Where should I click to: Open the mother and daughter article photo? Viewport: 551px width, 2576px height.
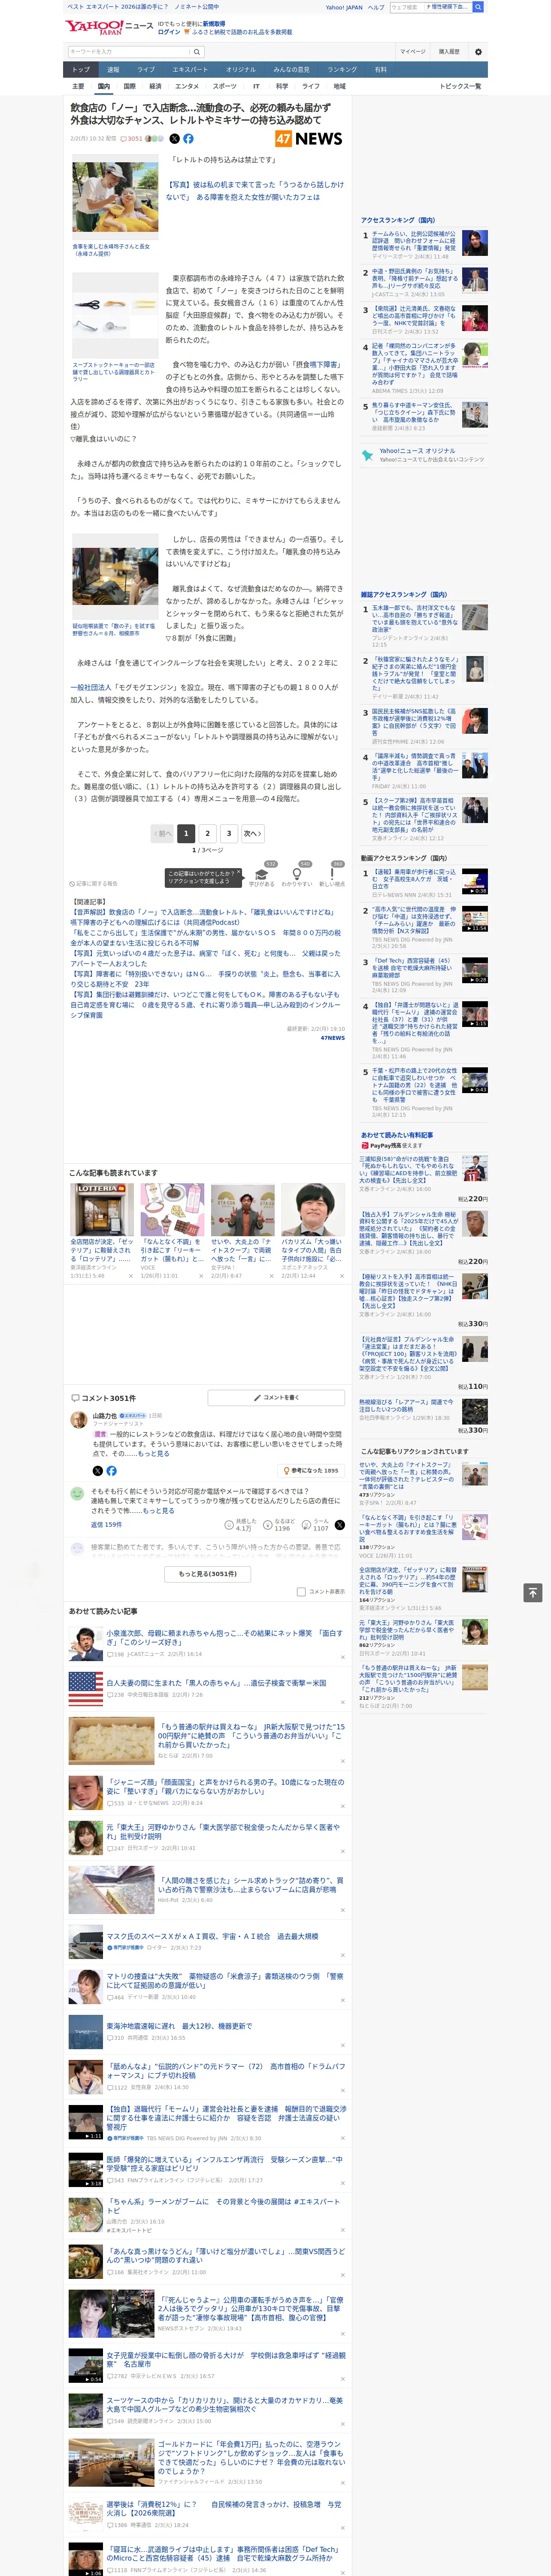click(114, 198)
